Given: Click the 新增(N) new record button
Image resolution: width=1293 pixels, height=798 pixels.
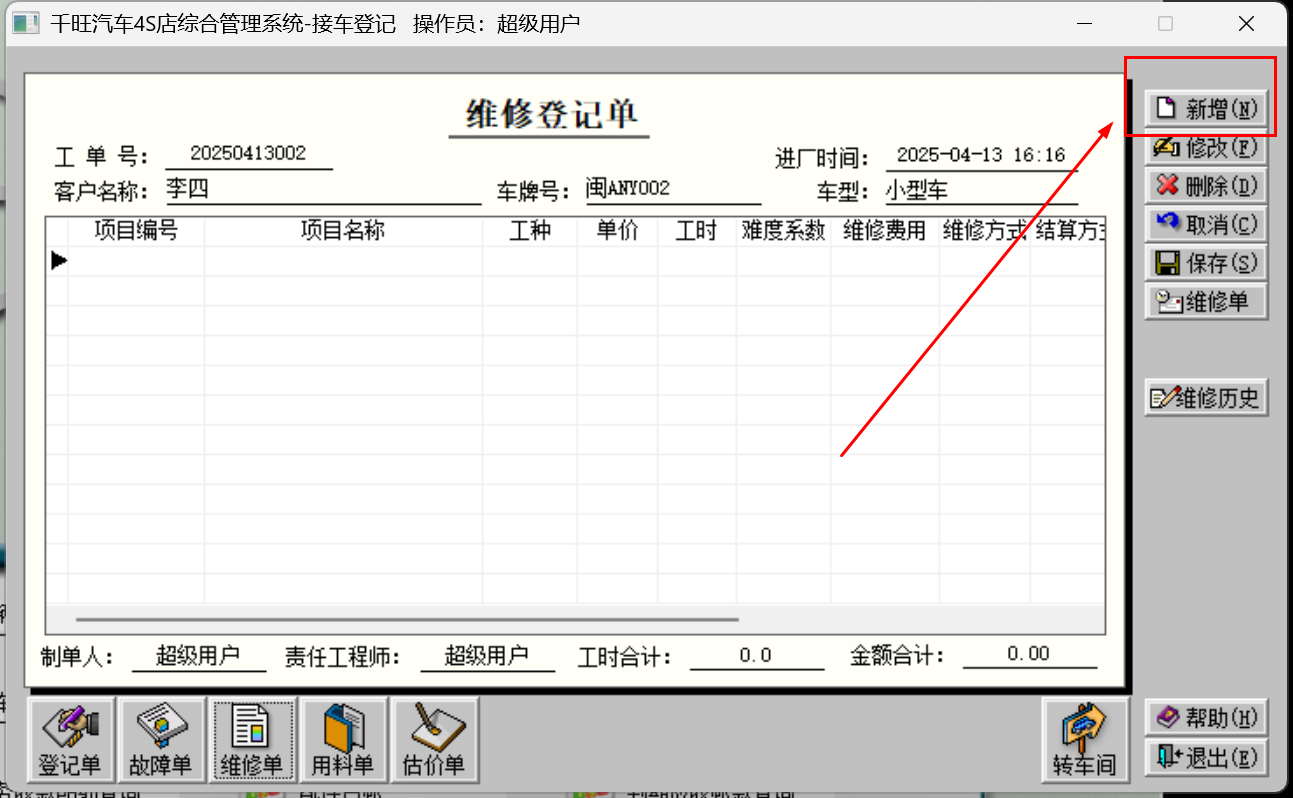Looking at the screenshot, I should click(x=1206, y=109).
